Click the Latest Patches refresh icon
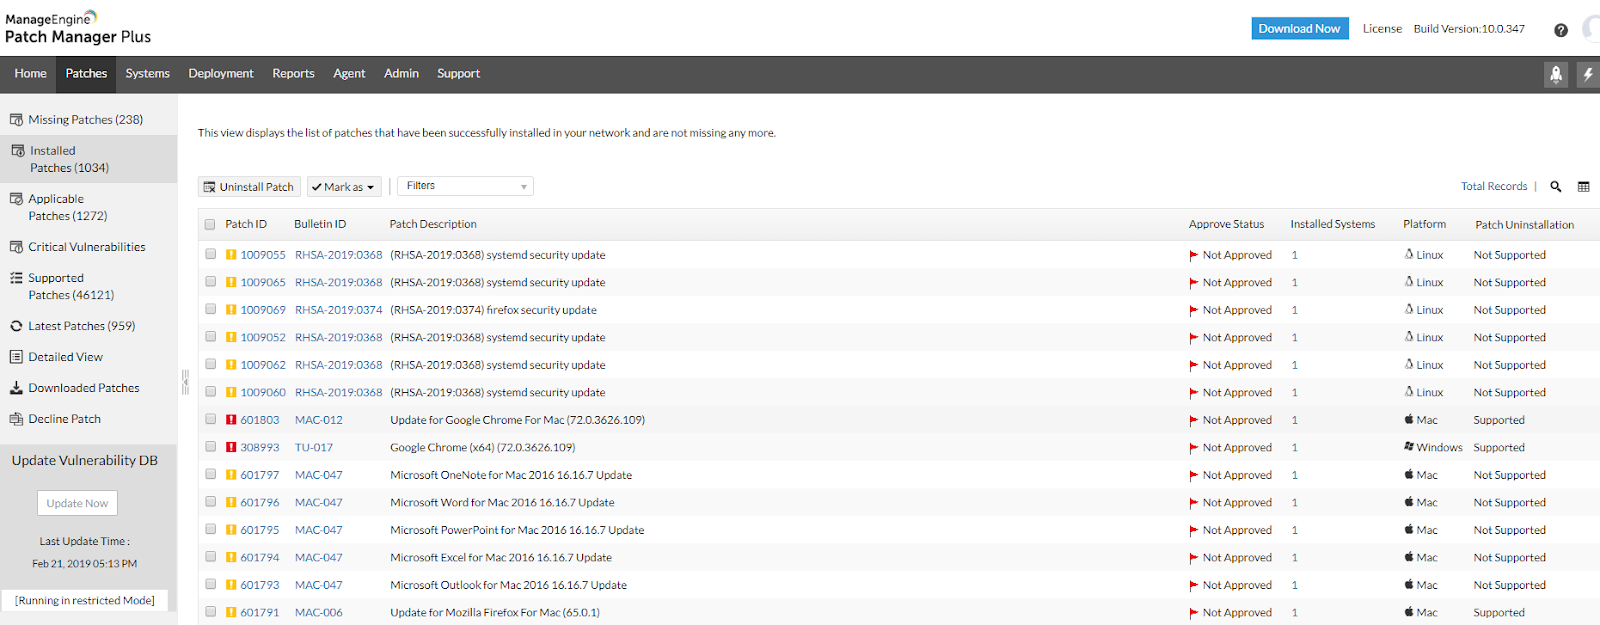Viewport: 1600px width, 625px height. pyautogui.click(x=16, y=326)
